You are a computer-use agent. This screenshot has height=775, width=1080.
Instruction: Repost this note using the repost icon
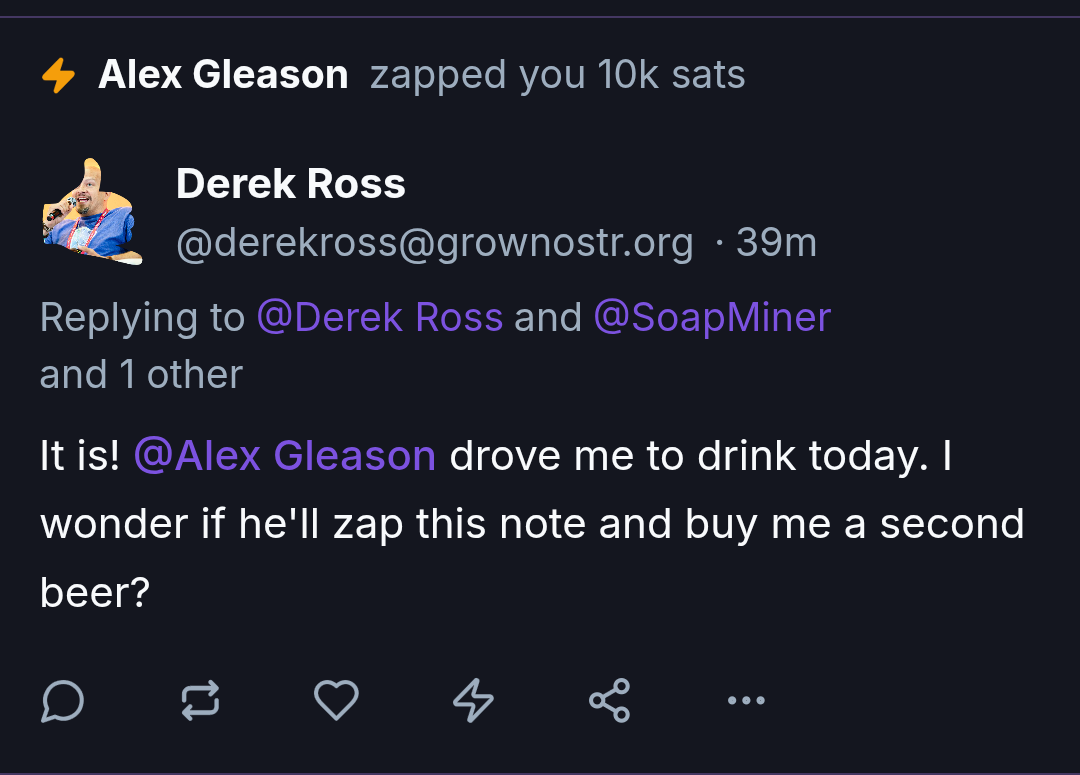click(x=200, y=700)
